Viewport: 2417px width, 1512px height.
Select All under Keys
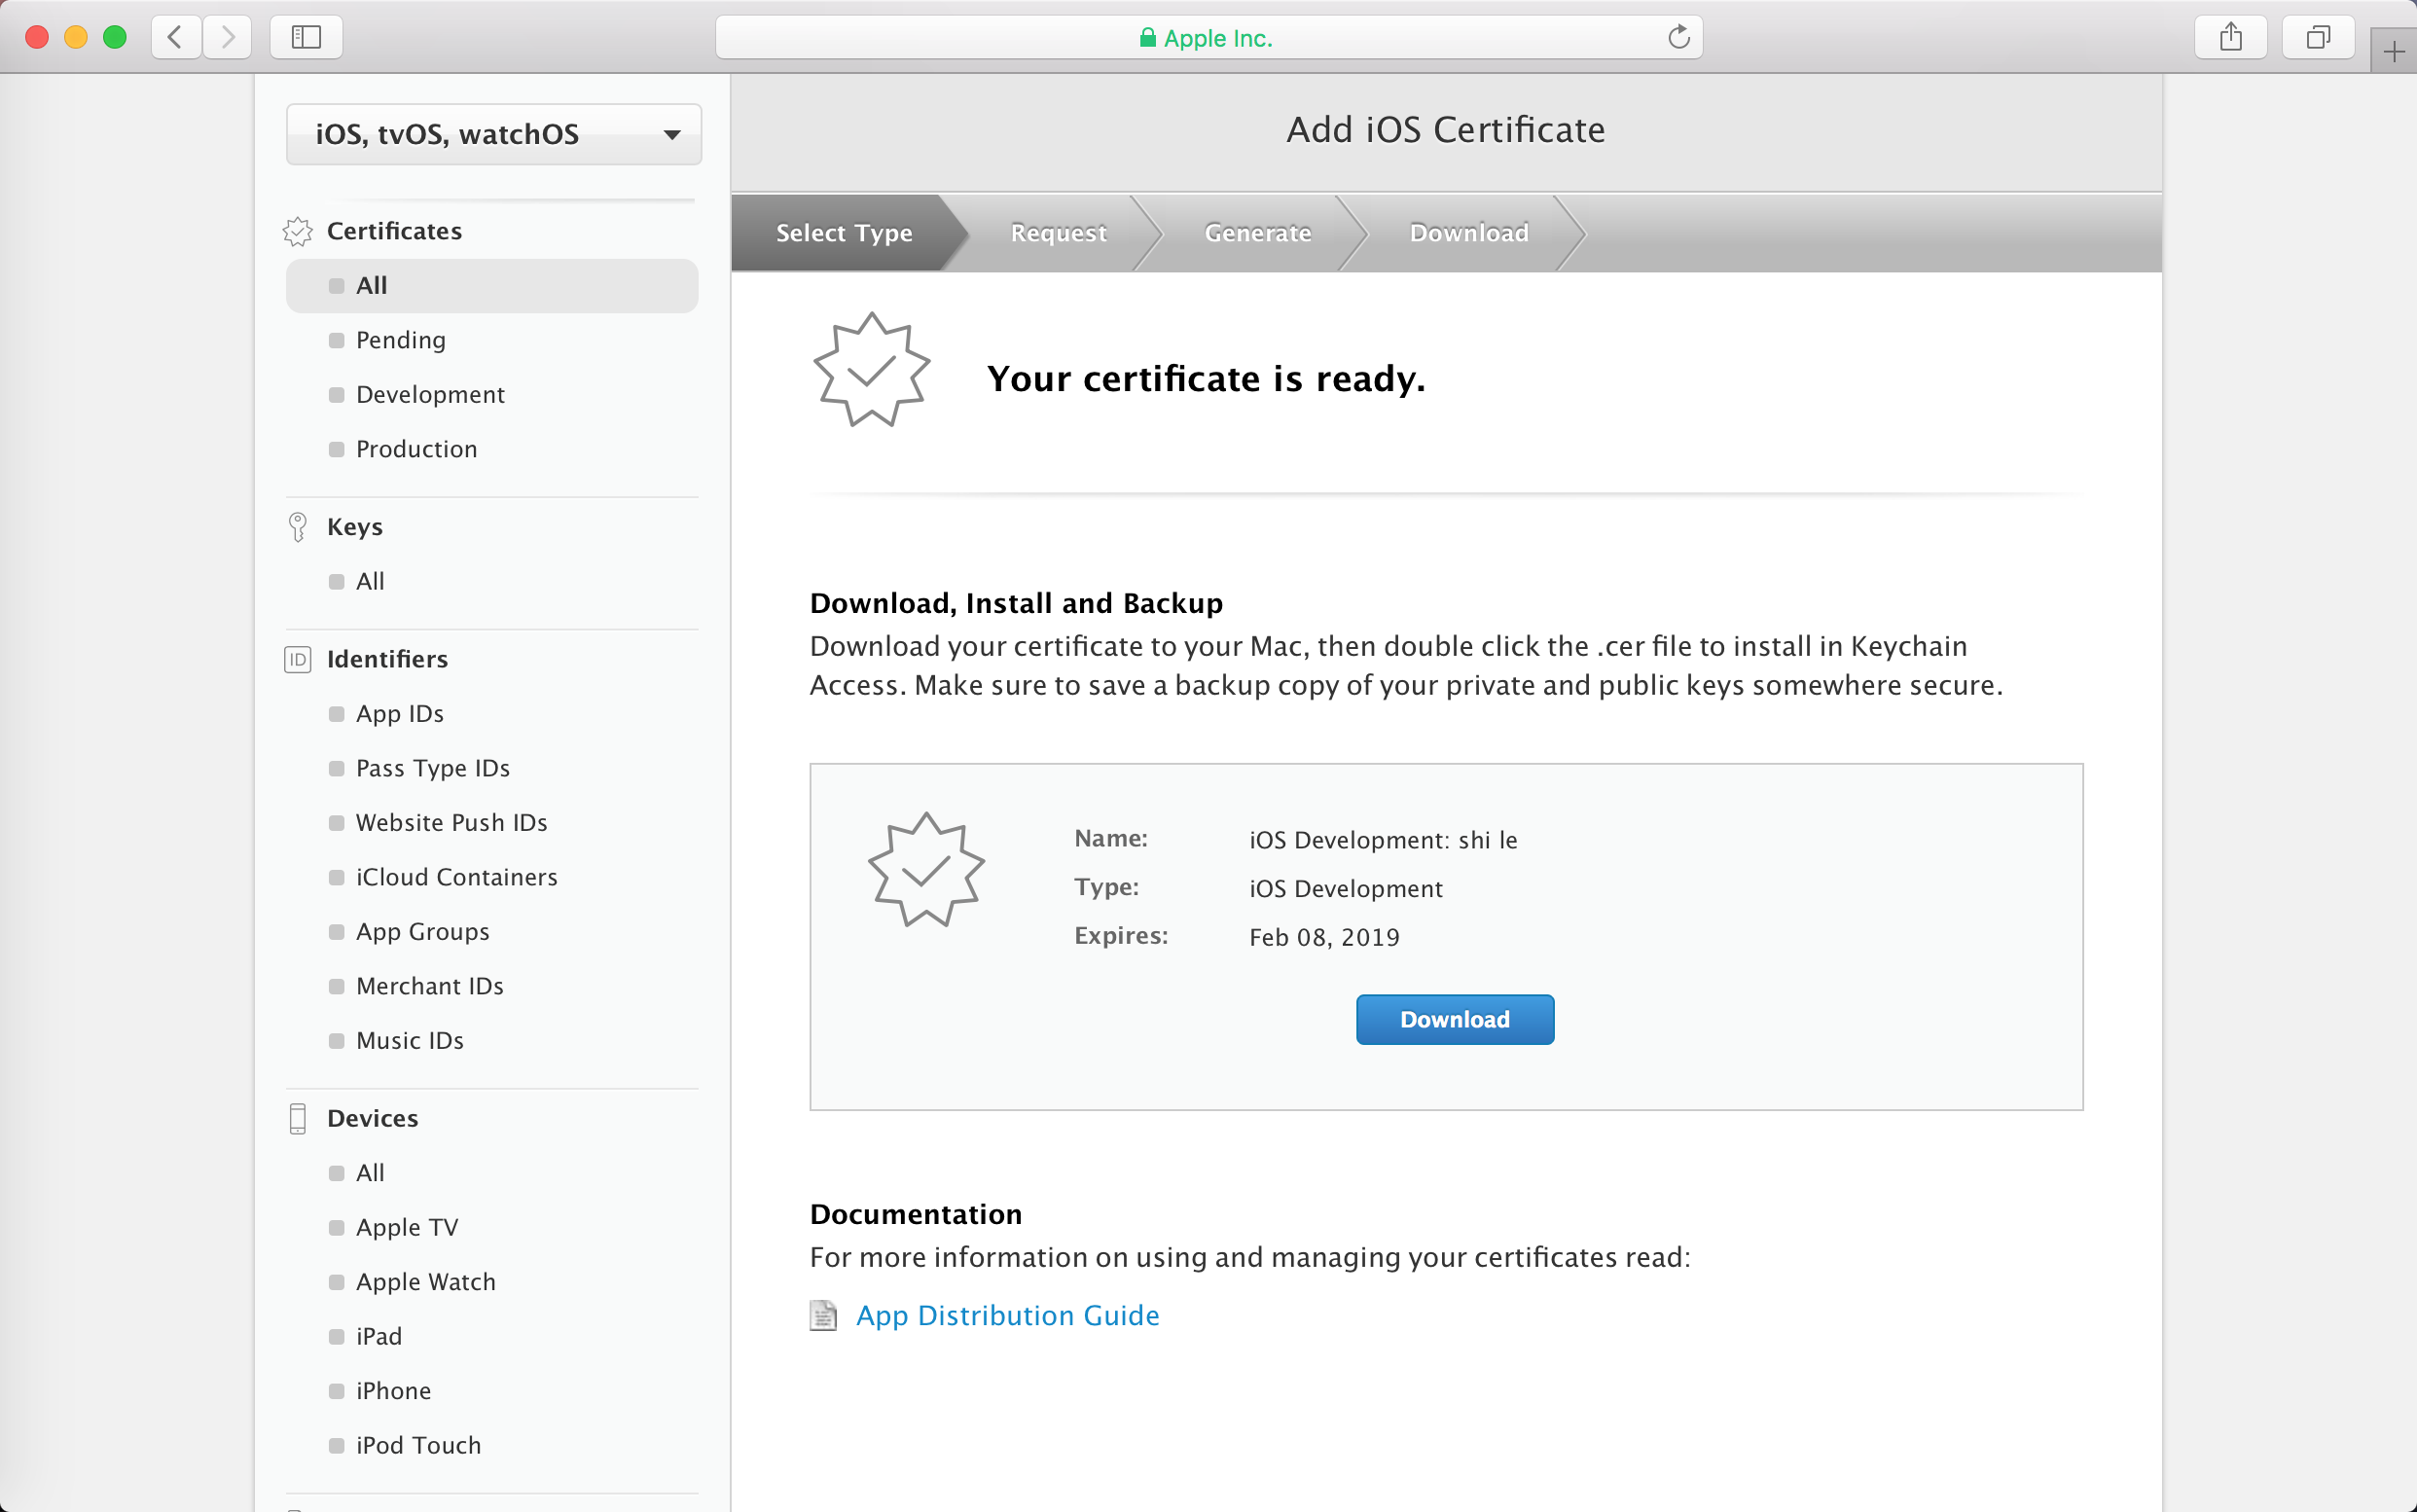click(x=370, y=582)
